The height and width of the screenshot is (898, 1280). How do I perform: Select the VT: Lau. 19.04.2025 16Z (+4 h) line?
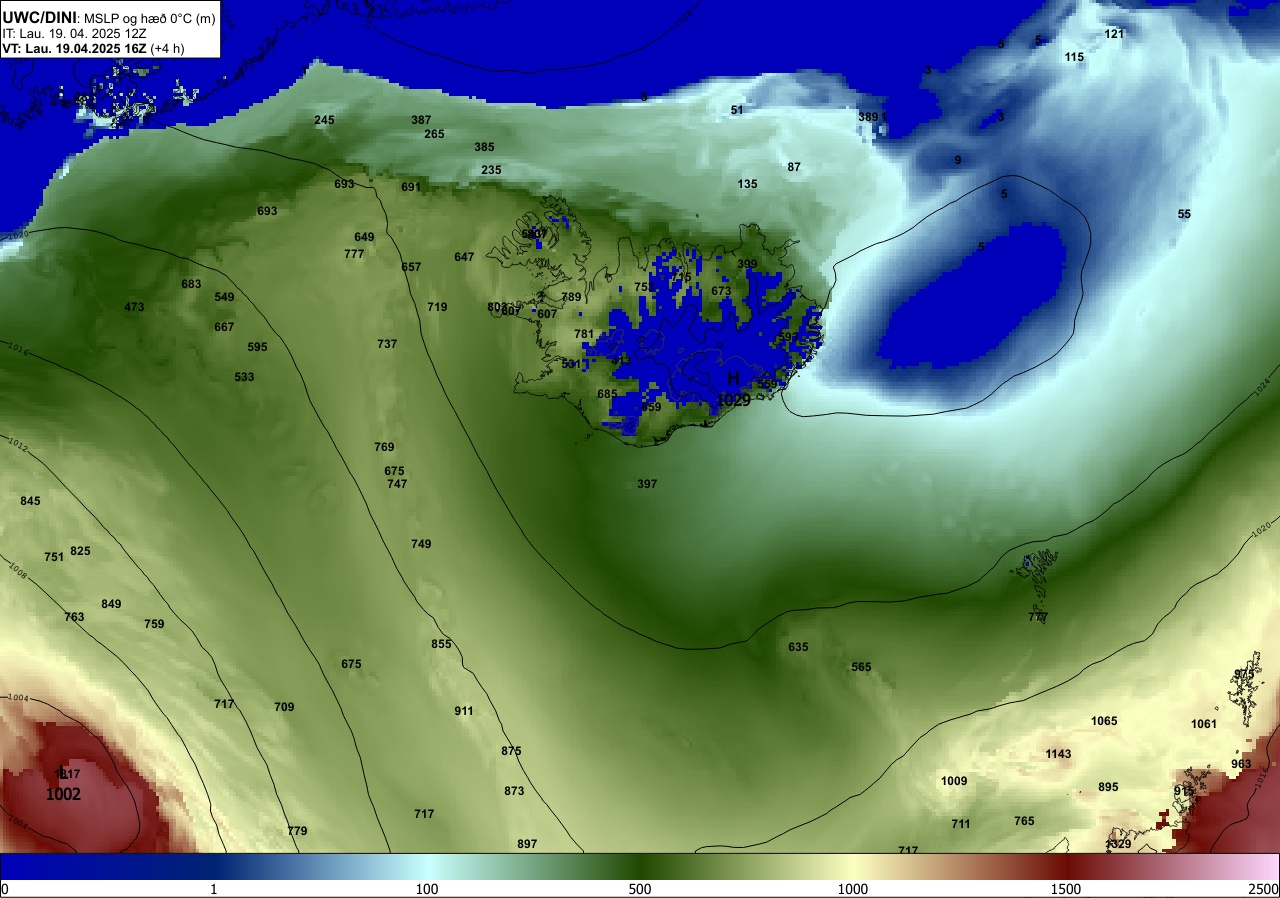(93, 48)
